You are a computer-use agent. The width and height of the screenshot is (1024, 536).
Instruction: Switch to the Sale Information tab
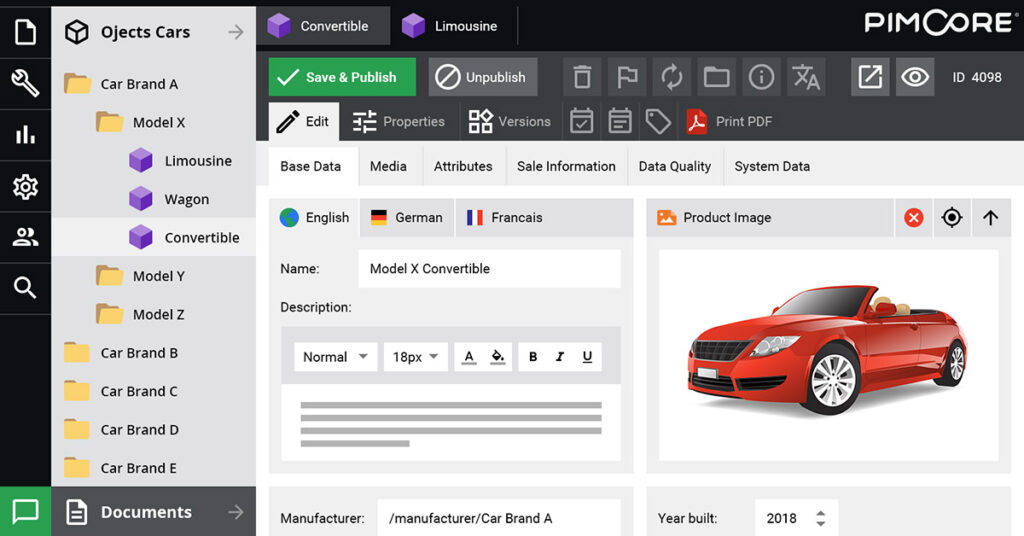click(566, 166)
